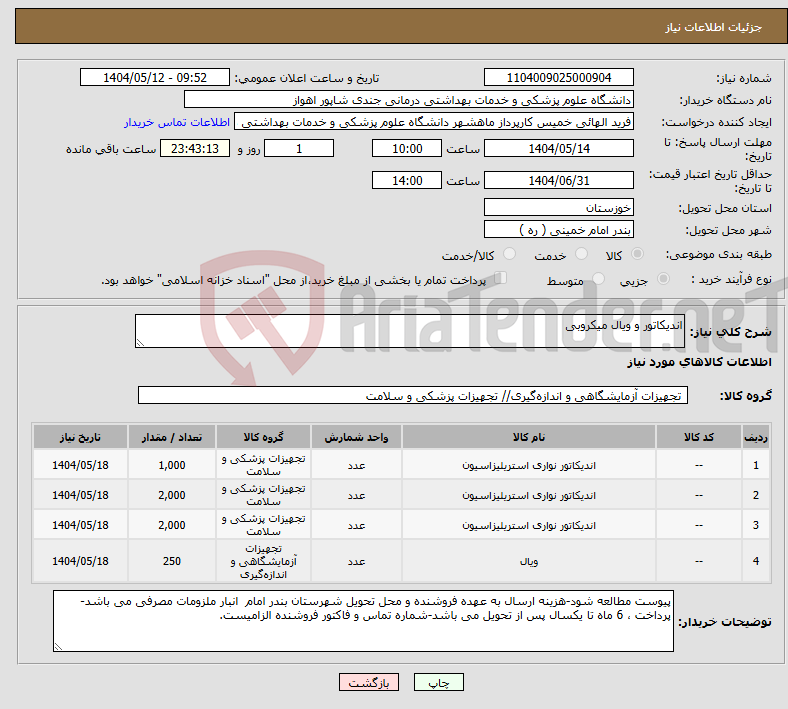Click the item name in row 2
Screen dimensions: 788x709
tap(529, 495)
